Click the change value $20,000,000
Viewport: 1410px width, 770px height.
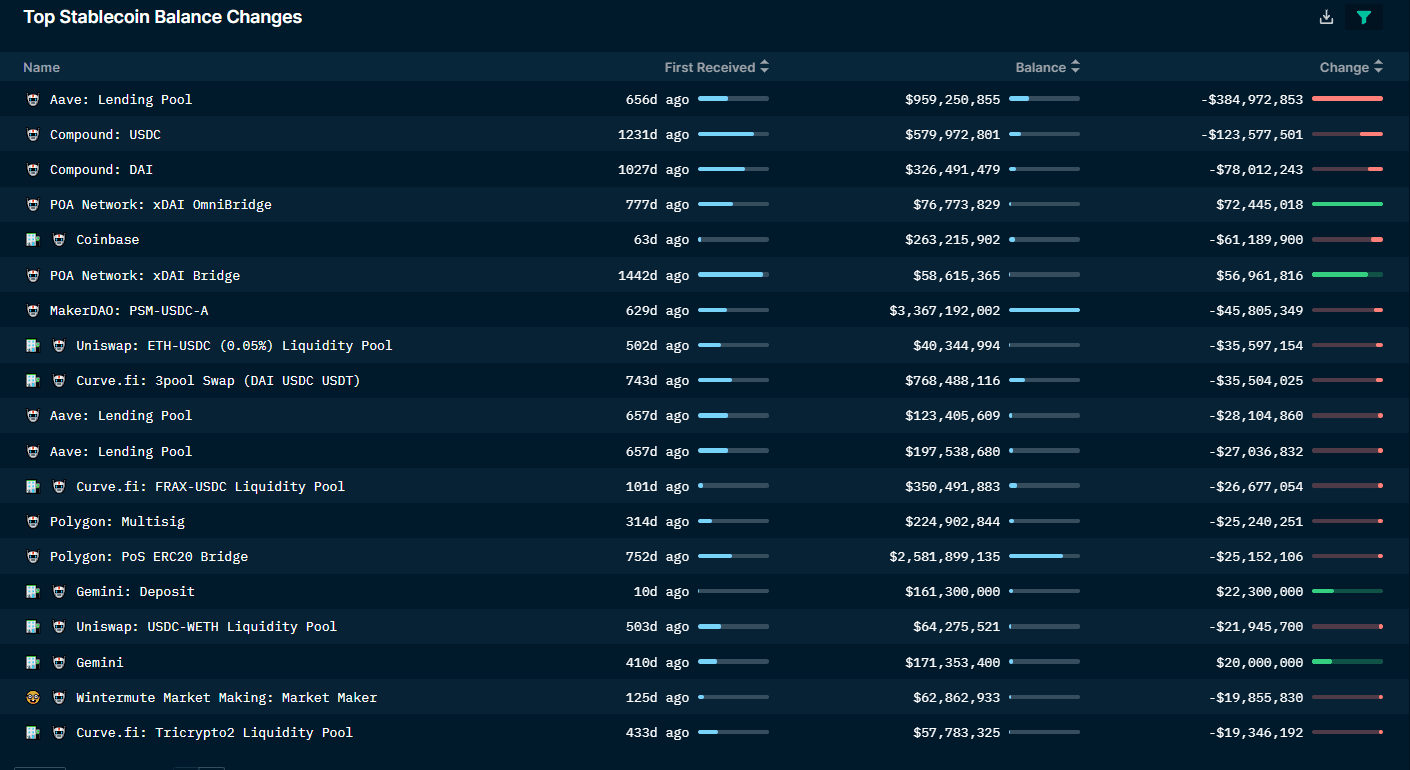[x=1259, y=663]
